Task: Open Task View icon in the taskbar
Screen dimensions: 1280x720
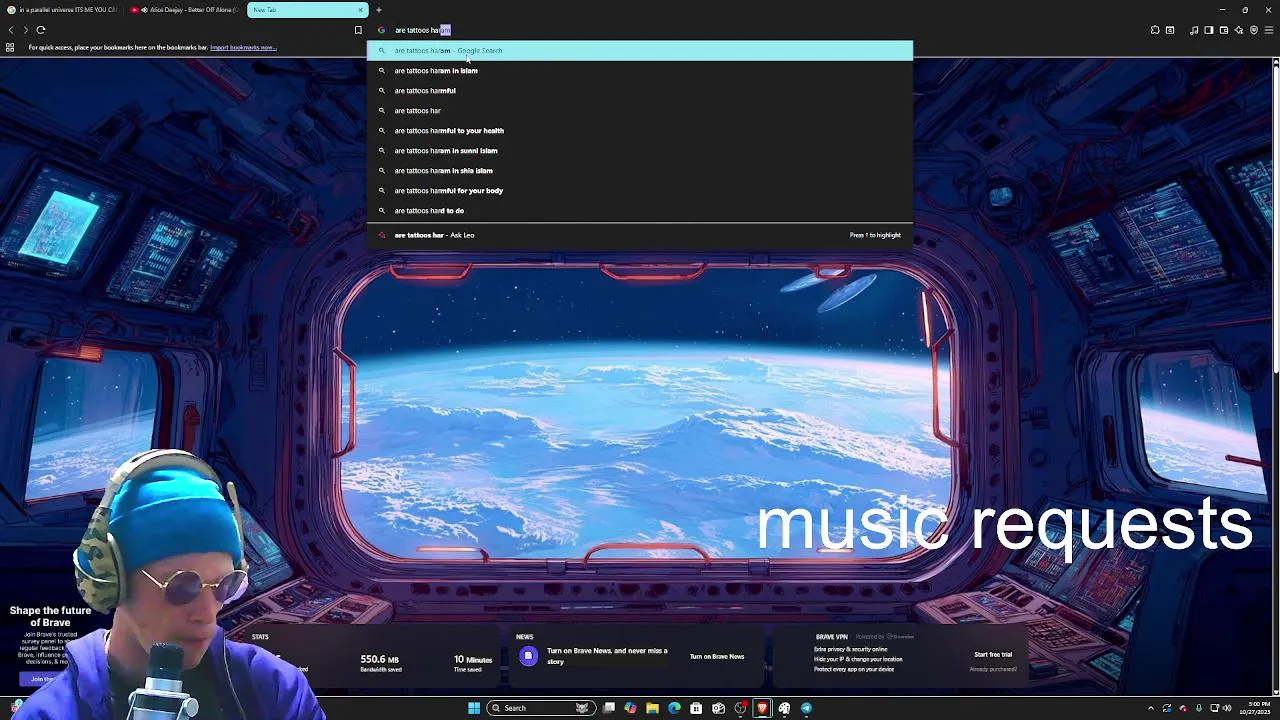Action: coord(608,708)
